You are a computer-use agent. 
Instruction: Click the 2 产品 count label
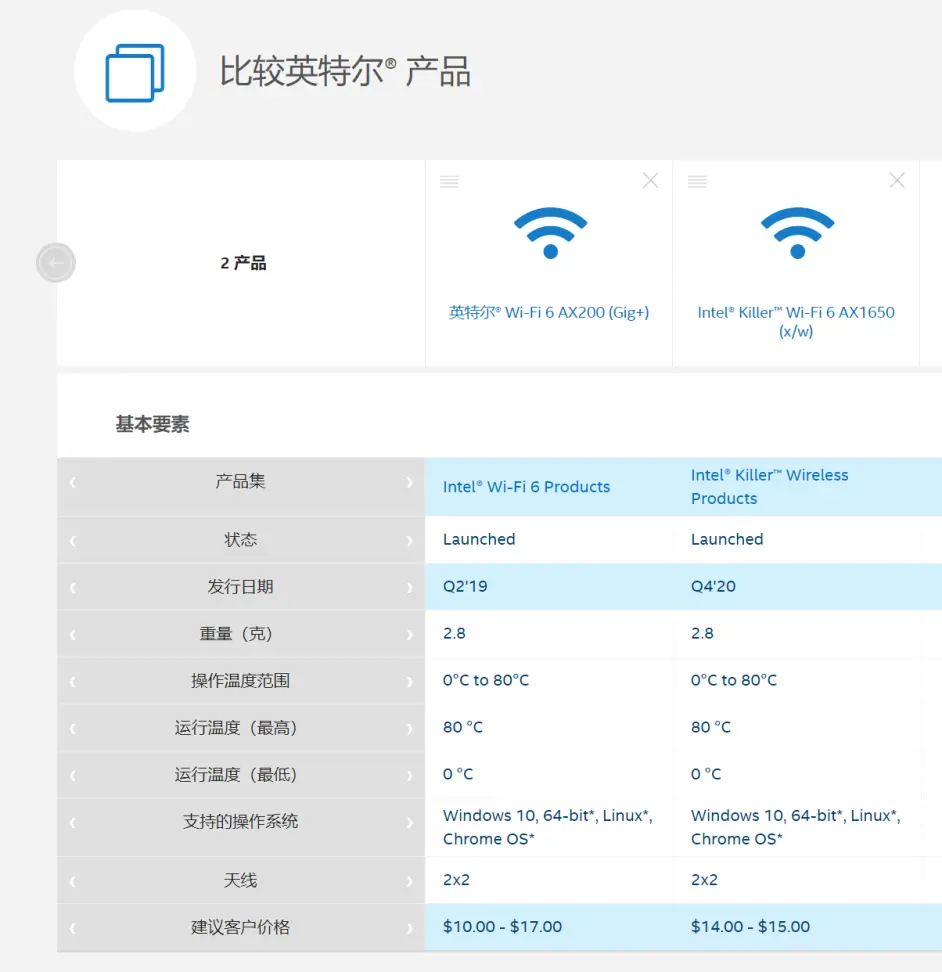coord(243,263)
